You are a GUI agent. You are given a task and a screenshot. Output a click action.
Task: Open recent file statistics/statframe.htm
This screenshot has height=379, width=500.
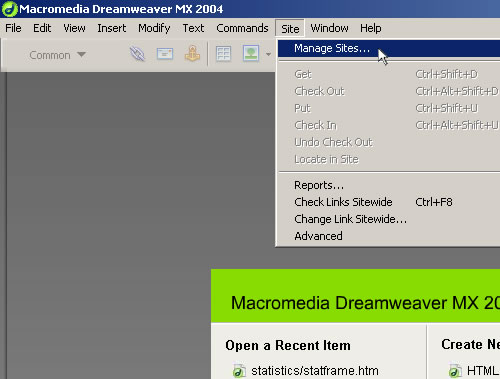315,371
